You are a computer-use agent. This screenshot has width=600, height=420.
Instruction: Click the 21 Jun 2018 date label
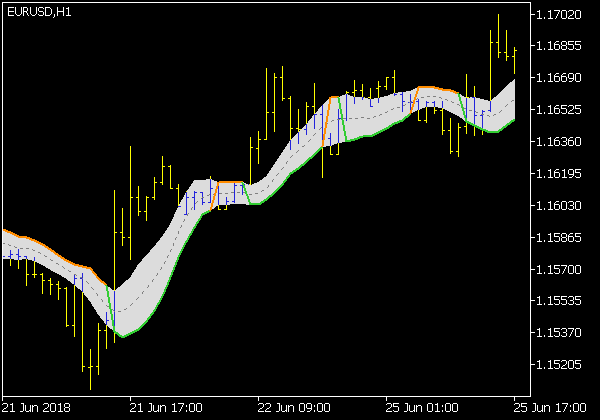36,408
